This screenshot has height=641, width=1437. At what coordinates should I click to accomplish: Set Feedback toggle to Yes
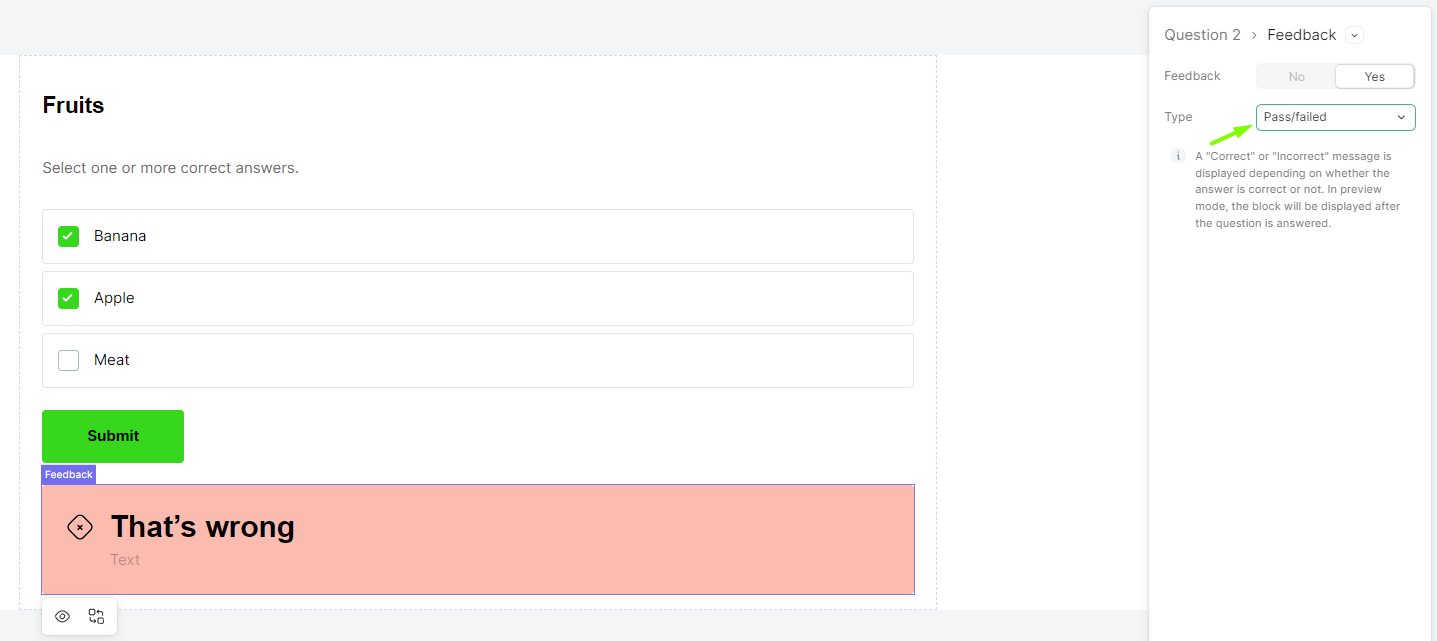point(1374,76)
